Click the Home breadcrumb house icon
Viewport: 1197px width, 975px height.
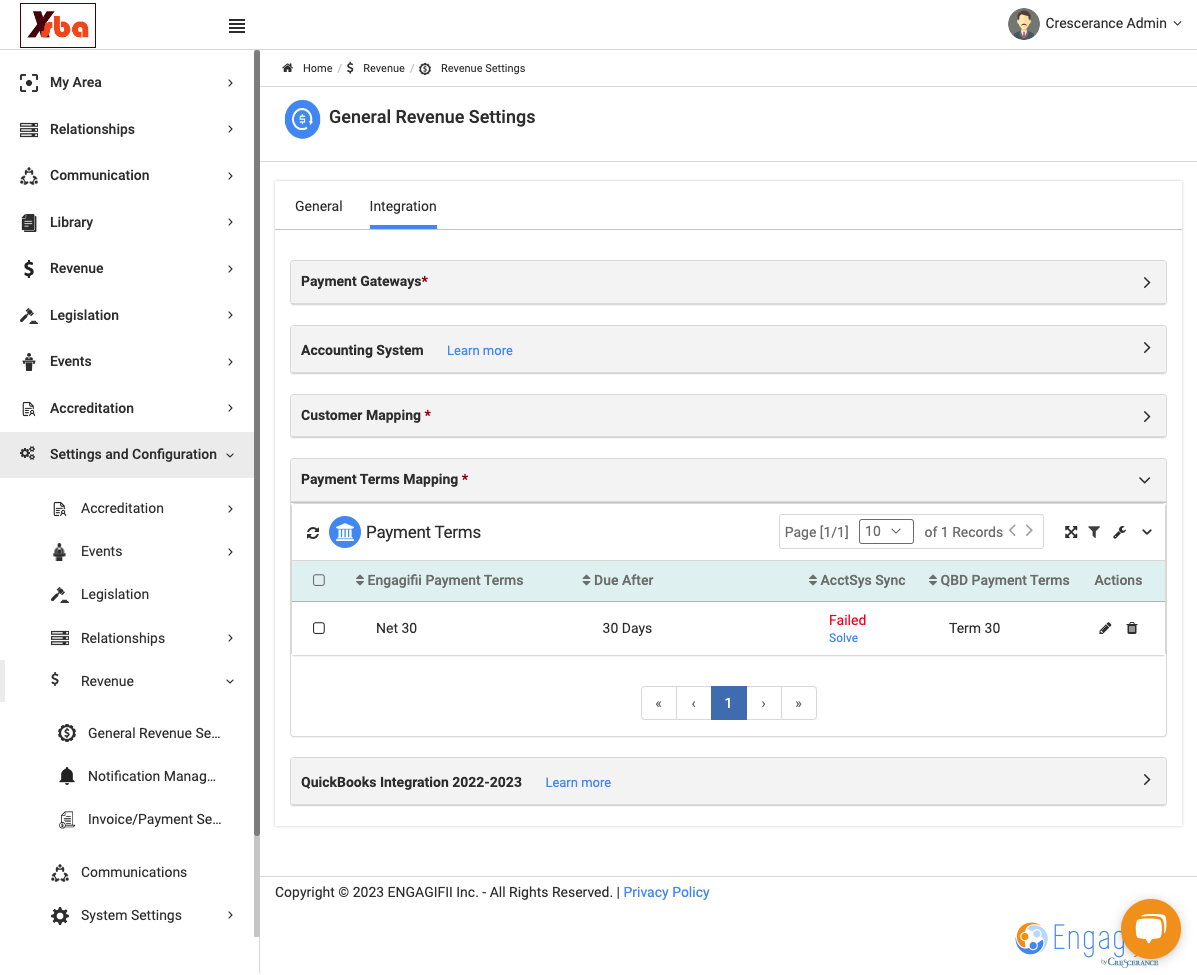[x=288, y=68]
